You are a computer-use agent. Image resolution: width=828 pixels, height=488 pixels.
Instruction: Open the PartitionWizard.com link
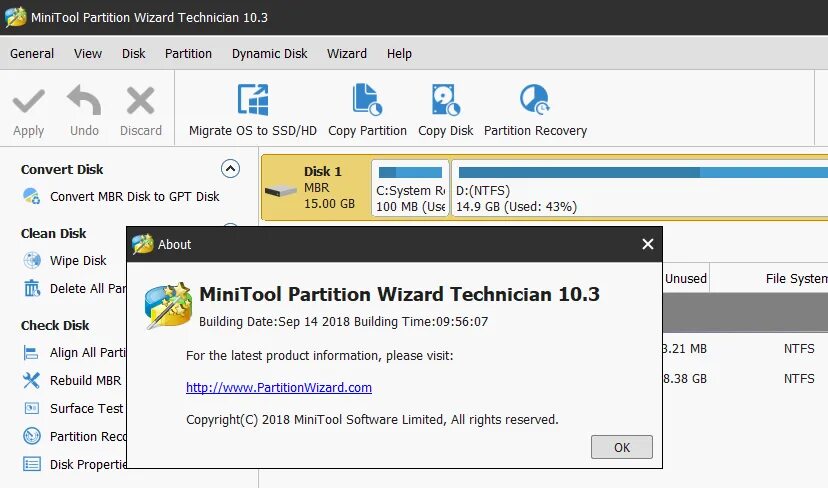(279, 388)
